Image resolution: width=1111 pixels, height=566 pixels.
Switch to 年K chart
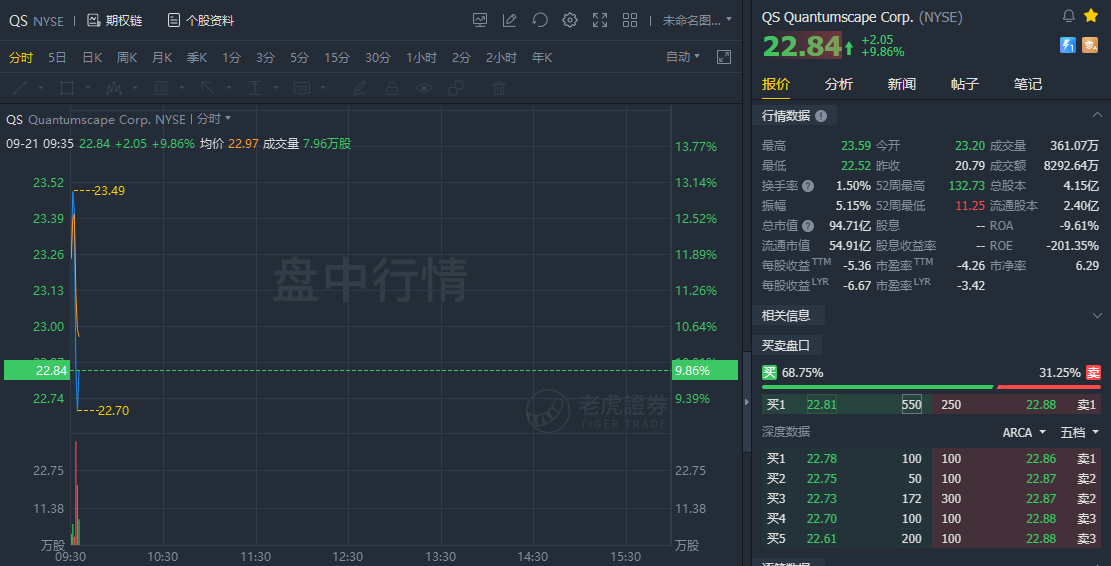[542, 58]
